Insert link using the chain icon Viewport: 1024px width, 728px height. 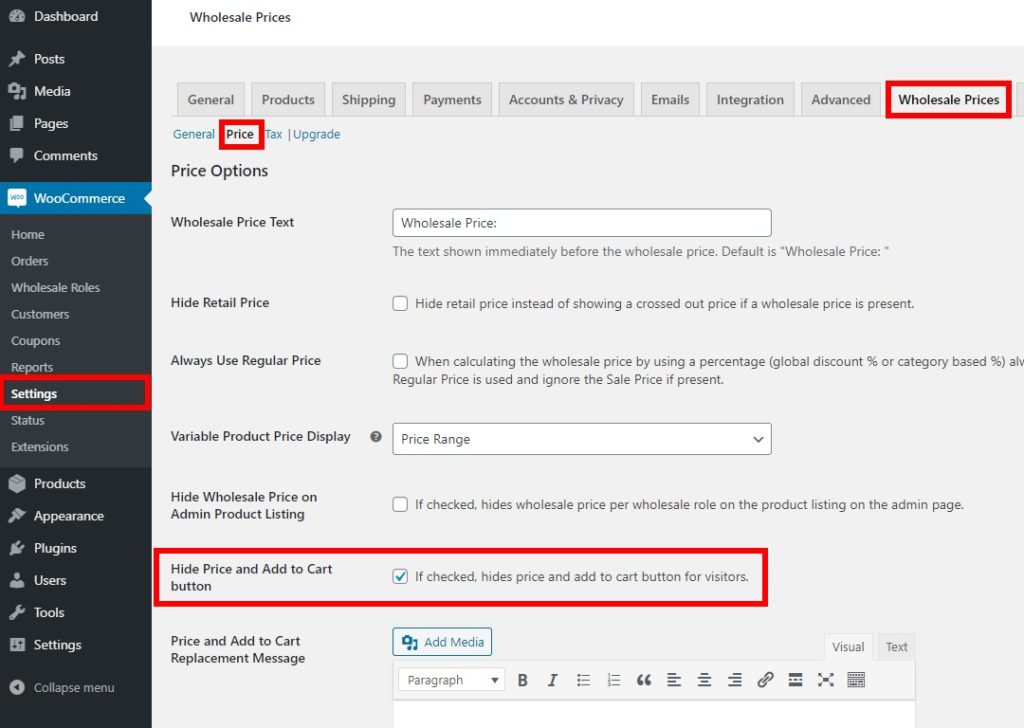click(x=765, y=680)
